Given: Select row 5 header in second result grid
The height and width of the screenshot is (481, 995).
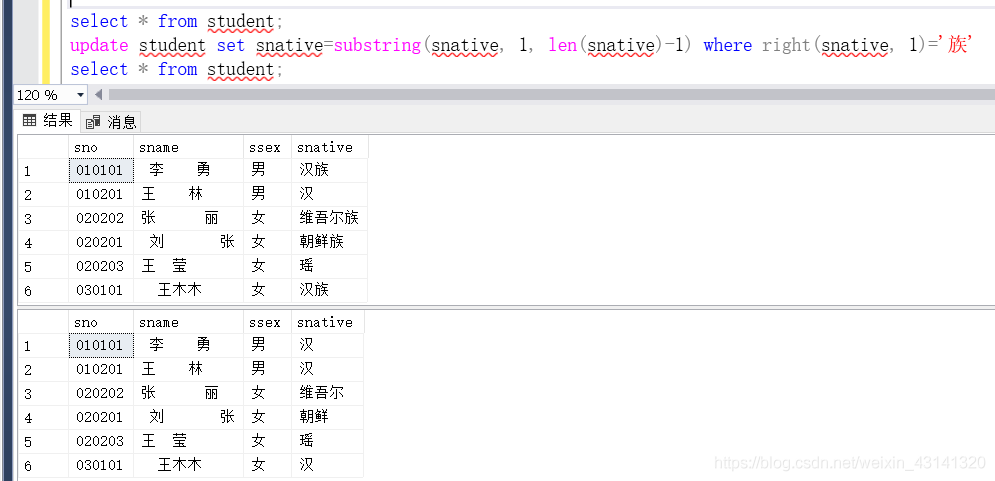Looking at the screenshot, I should (x=42, y=441).
